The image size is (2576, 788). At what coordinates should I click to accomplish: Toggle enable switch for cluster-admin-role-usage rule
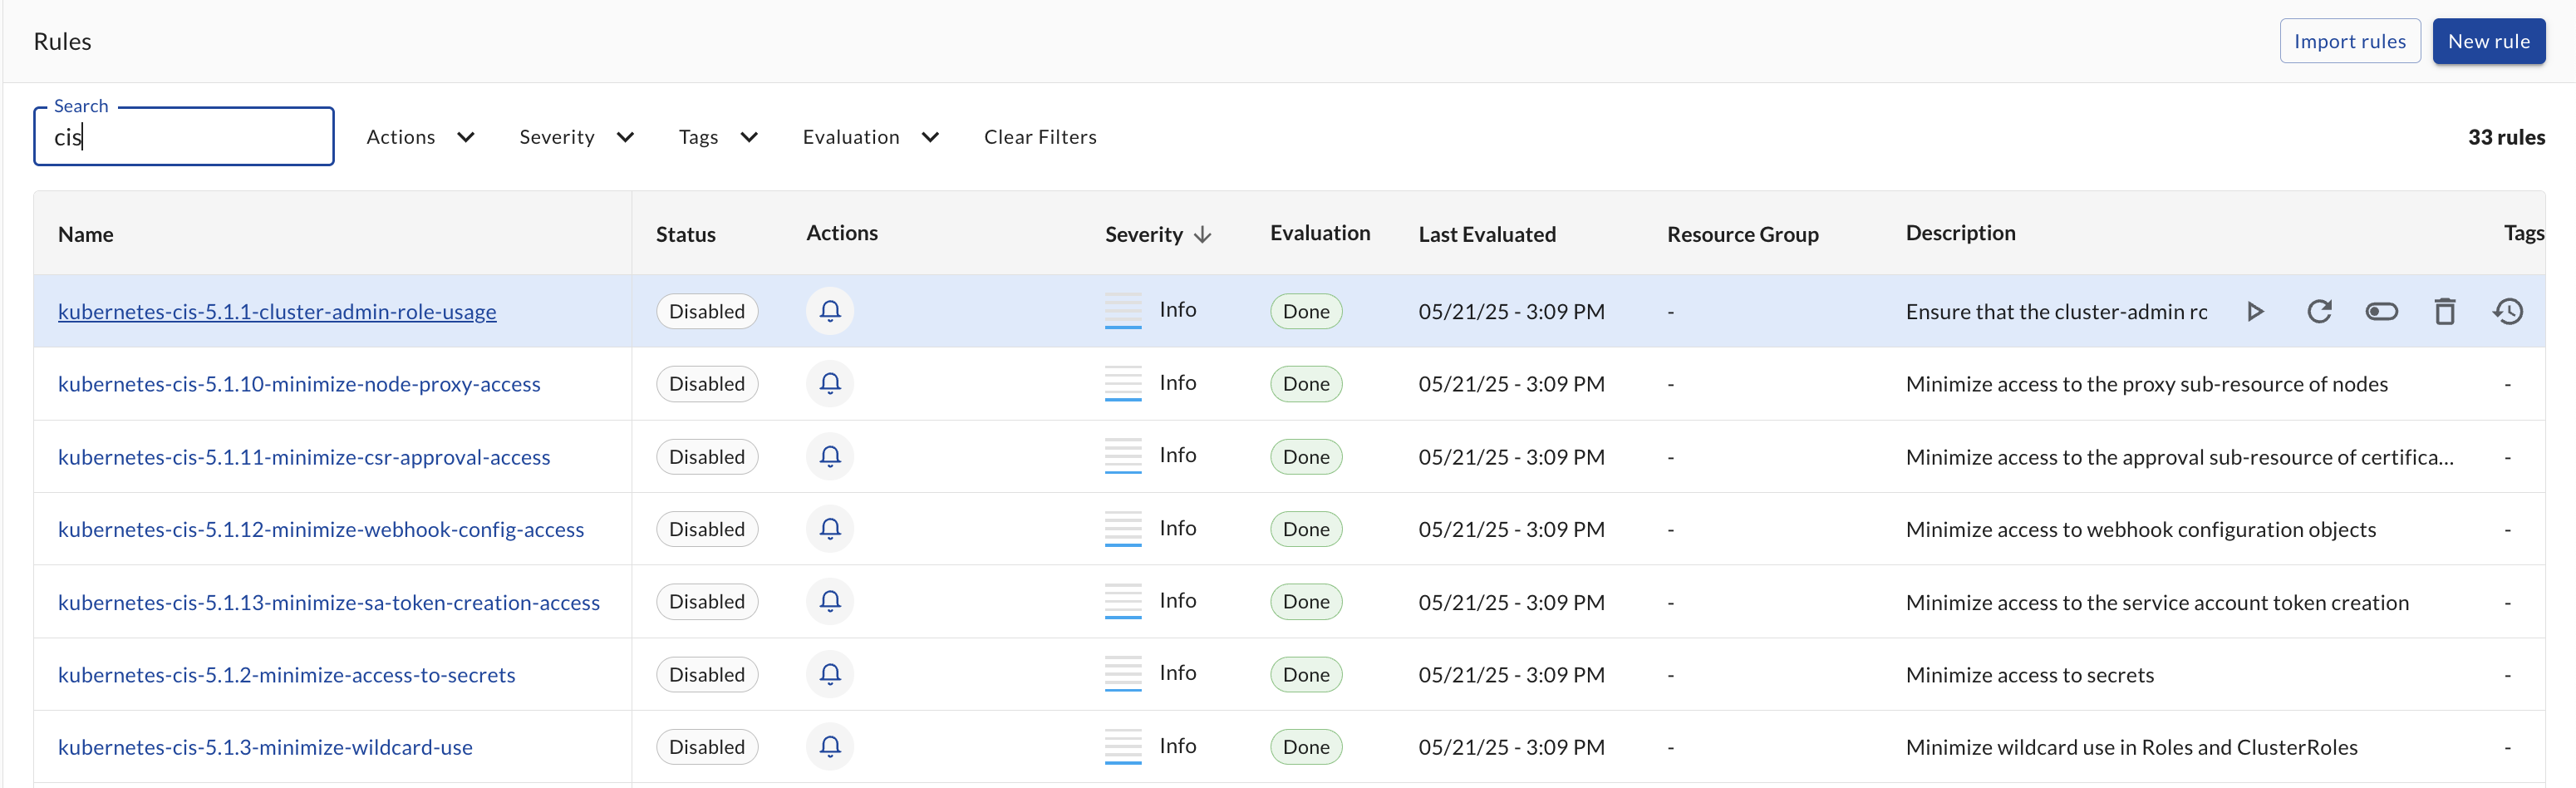(x=2381, y=311)
